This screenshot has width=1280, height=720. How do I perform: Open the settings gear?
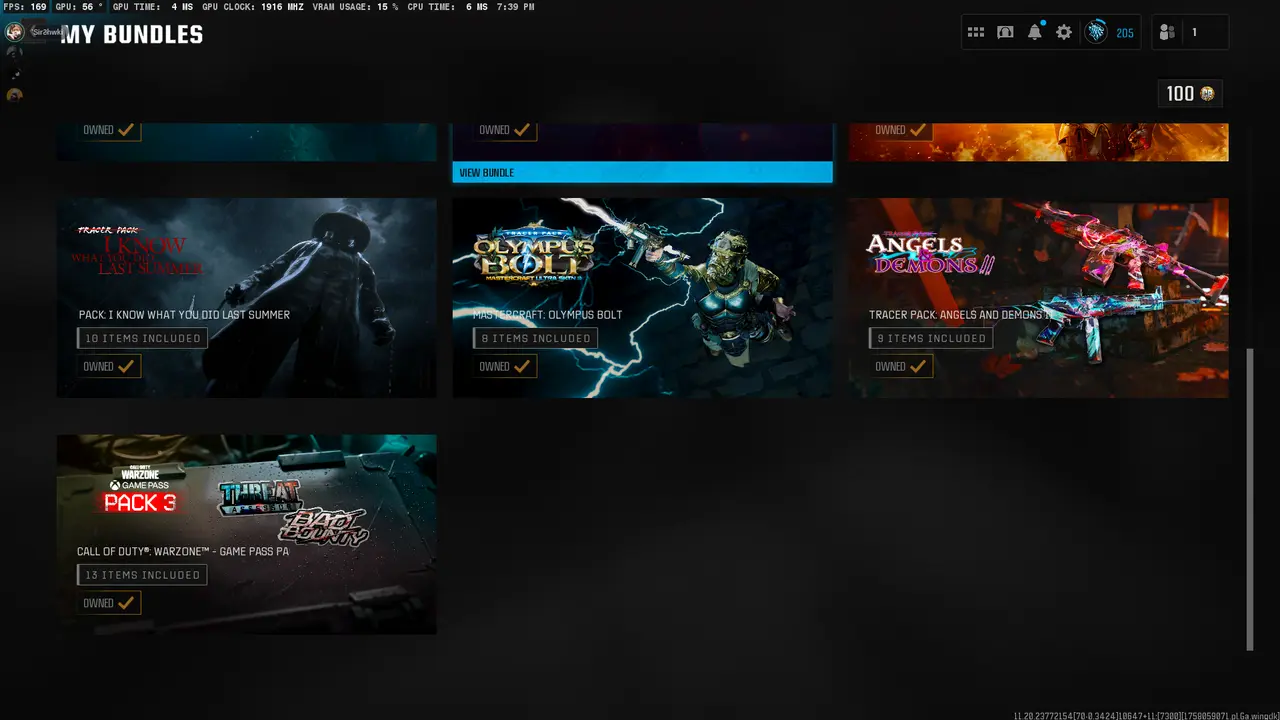pyautogui.click(x=1064, y=33)
